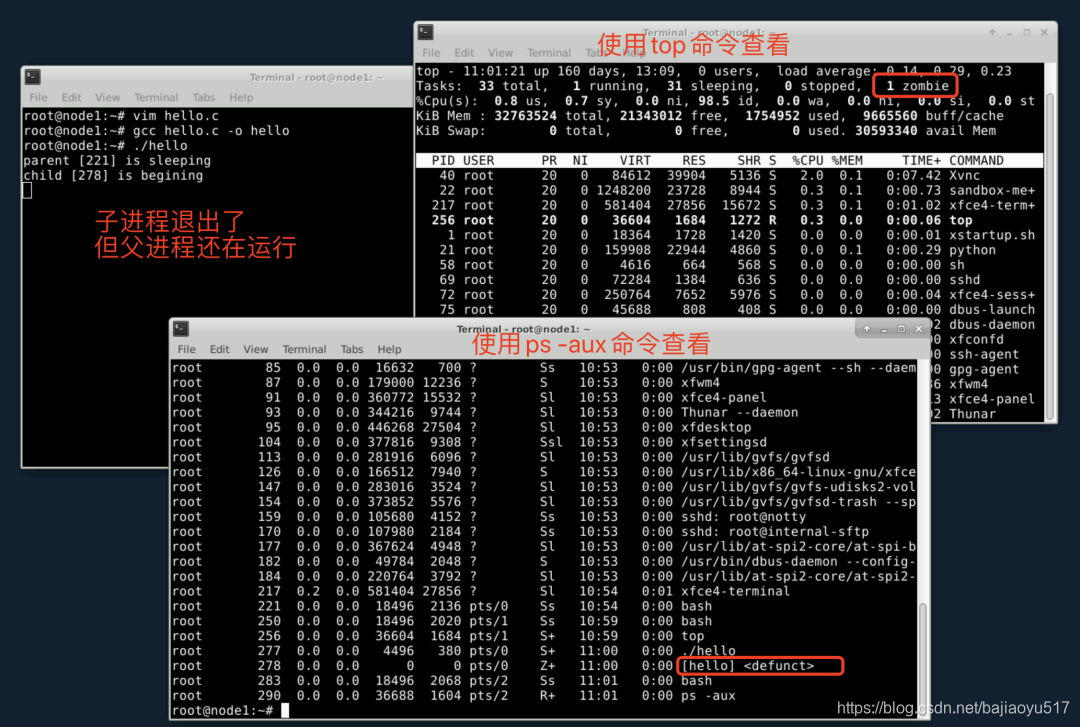Open File menu in ps -aux terminal window
The height and width of the screenshot is (727, 1080).
click(x=186, y=349)
